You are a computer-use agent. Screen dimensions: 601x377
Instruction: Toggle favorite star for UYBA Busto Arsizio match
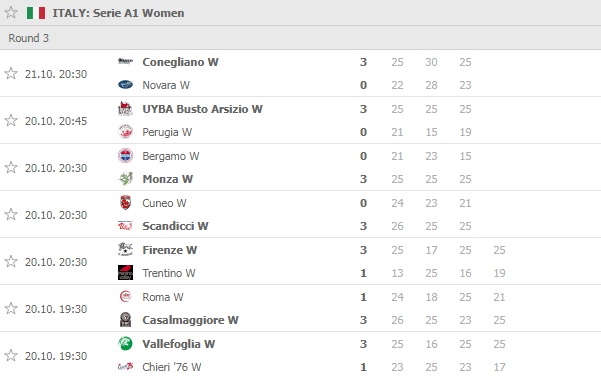11,120
